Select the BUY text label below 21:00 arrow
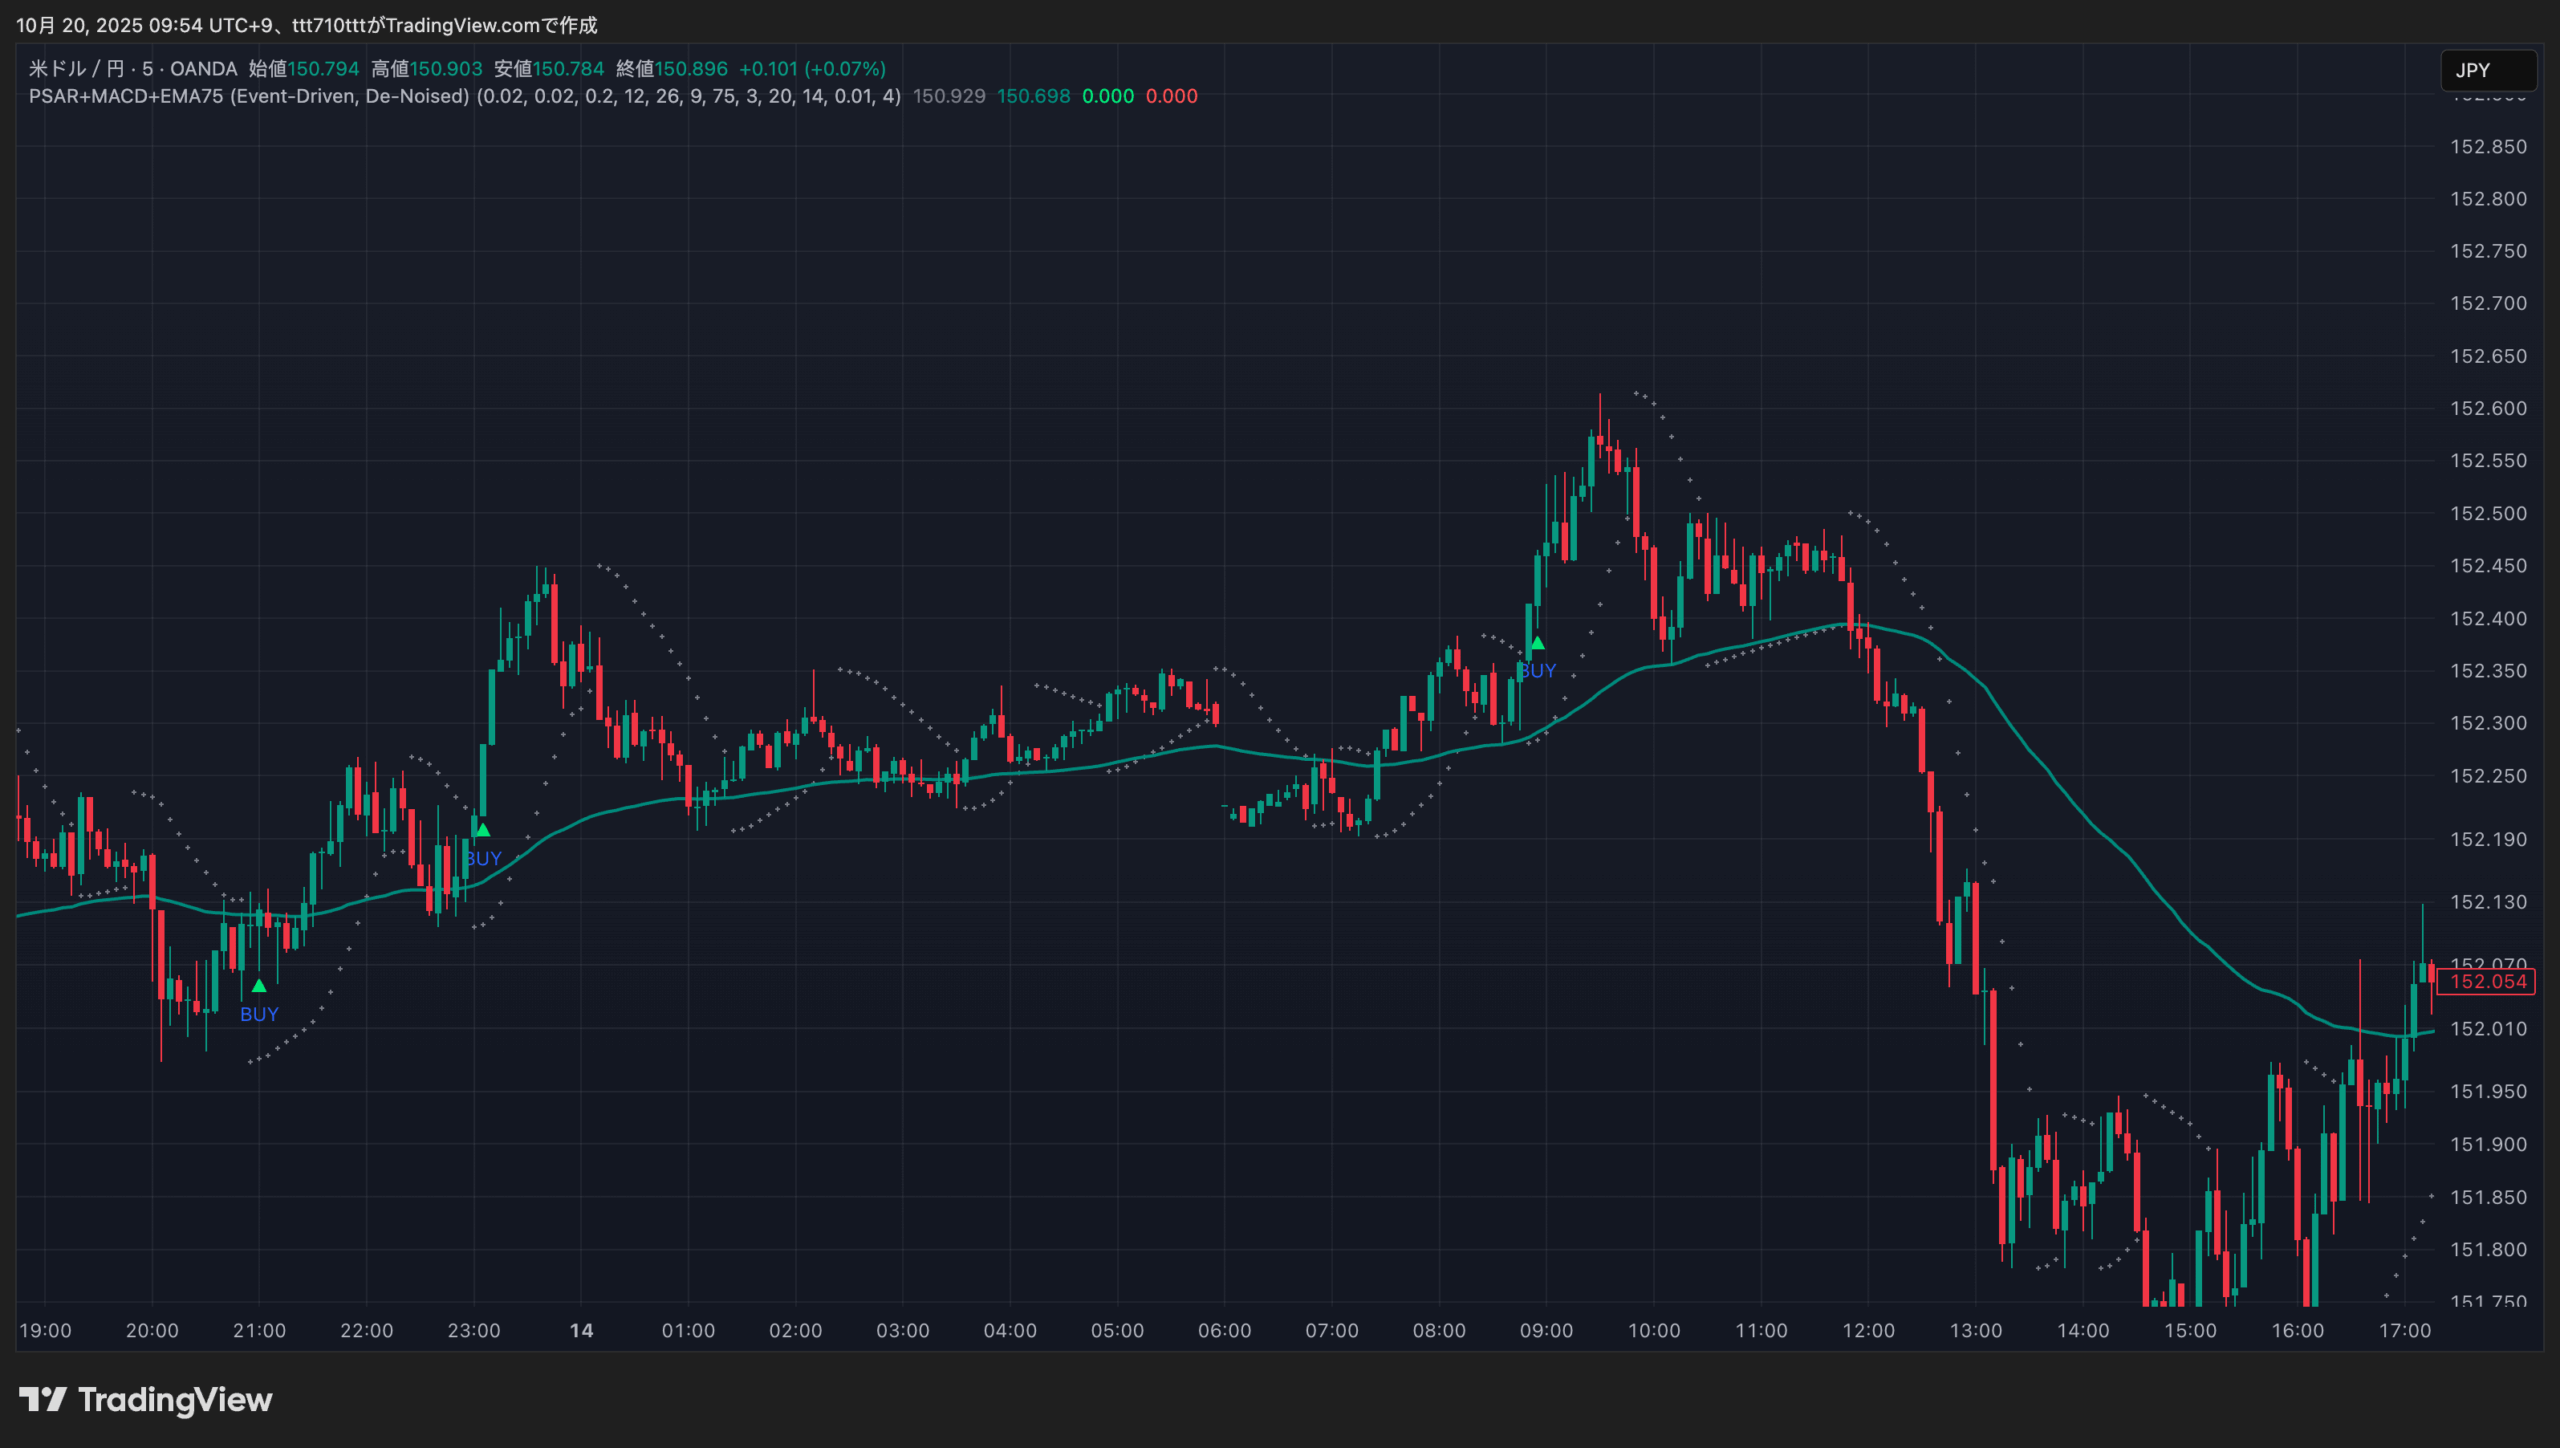2560x1448 pixels. click(259, 1014)
